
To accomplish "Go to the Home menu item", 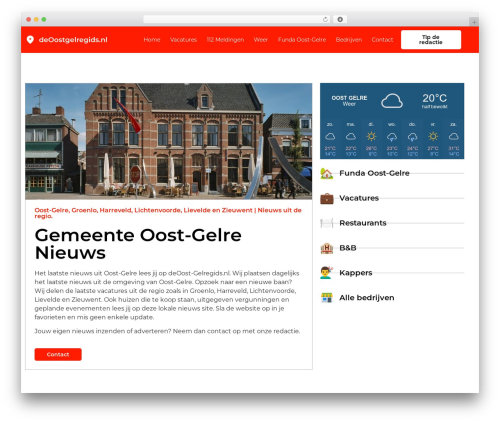I will point(152,40).
